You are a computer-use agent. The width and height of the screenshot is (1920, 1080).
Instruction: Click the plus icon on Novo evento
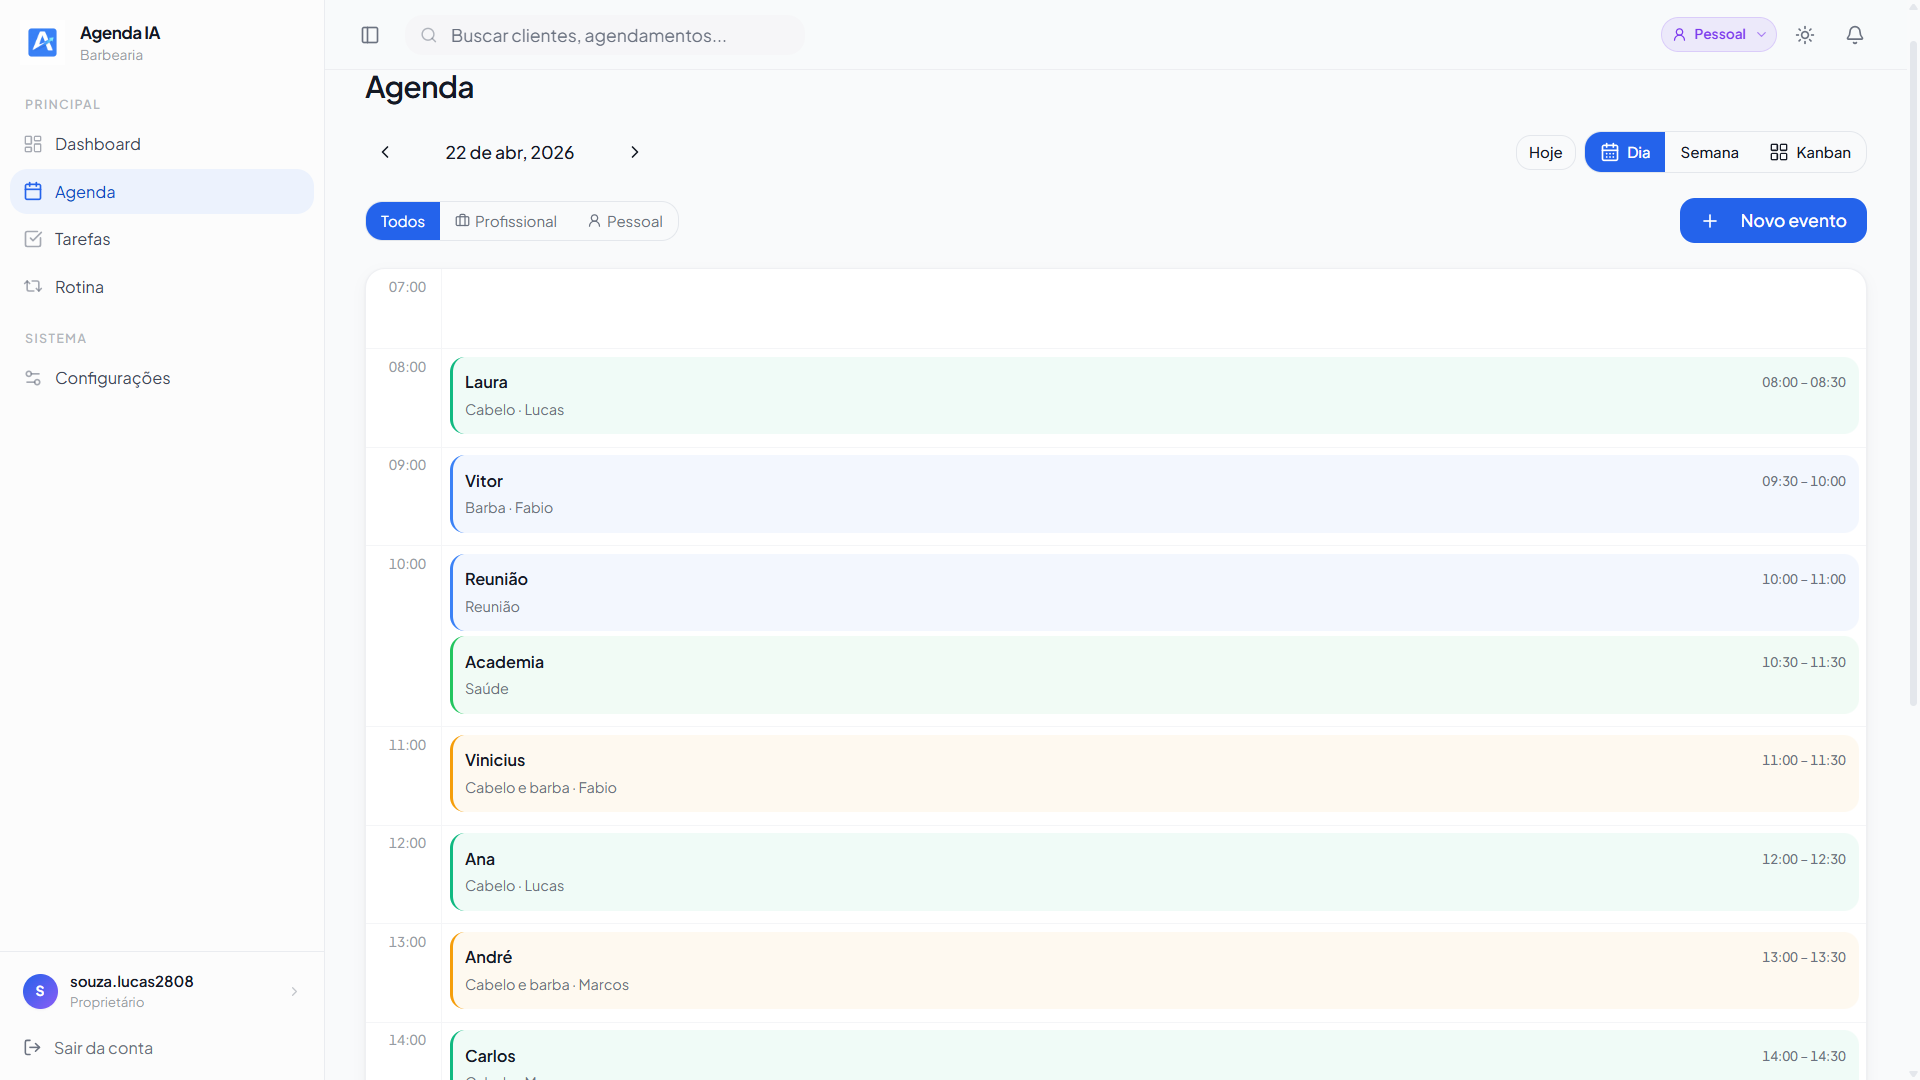click(1710, 221)
